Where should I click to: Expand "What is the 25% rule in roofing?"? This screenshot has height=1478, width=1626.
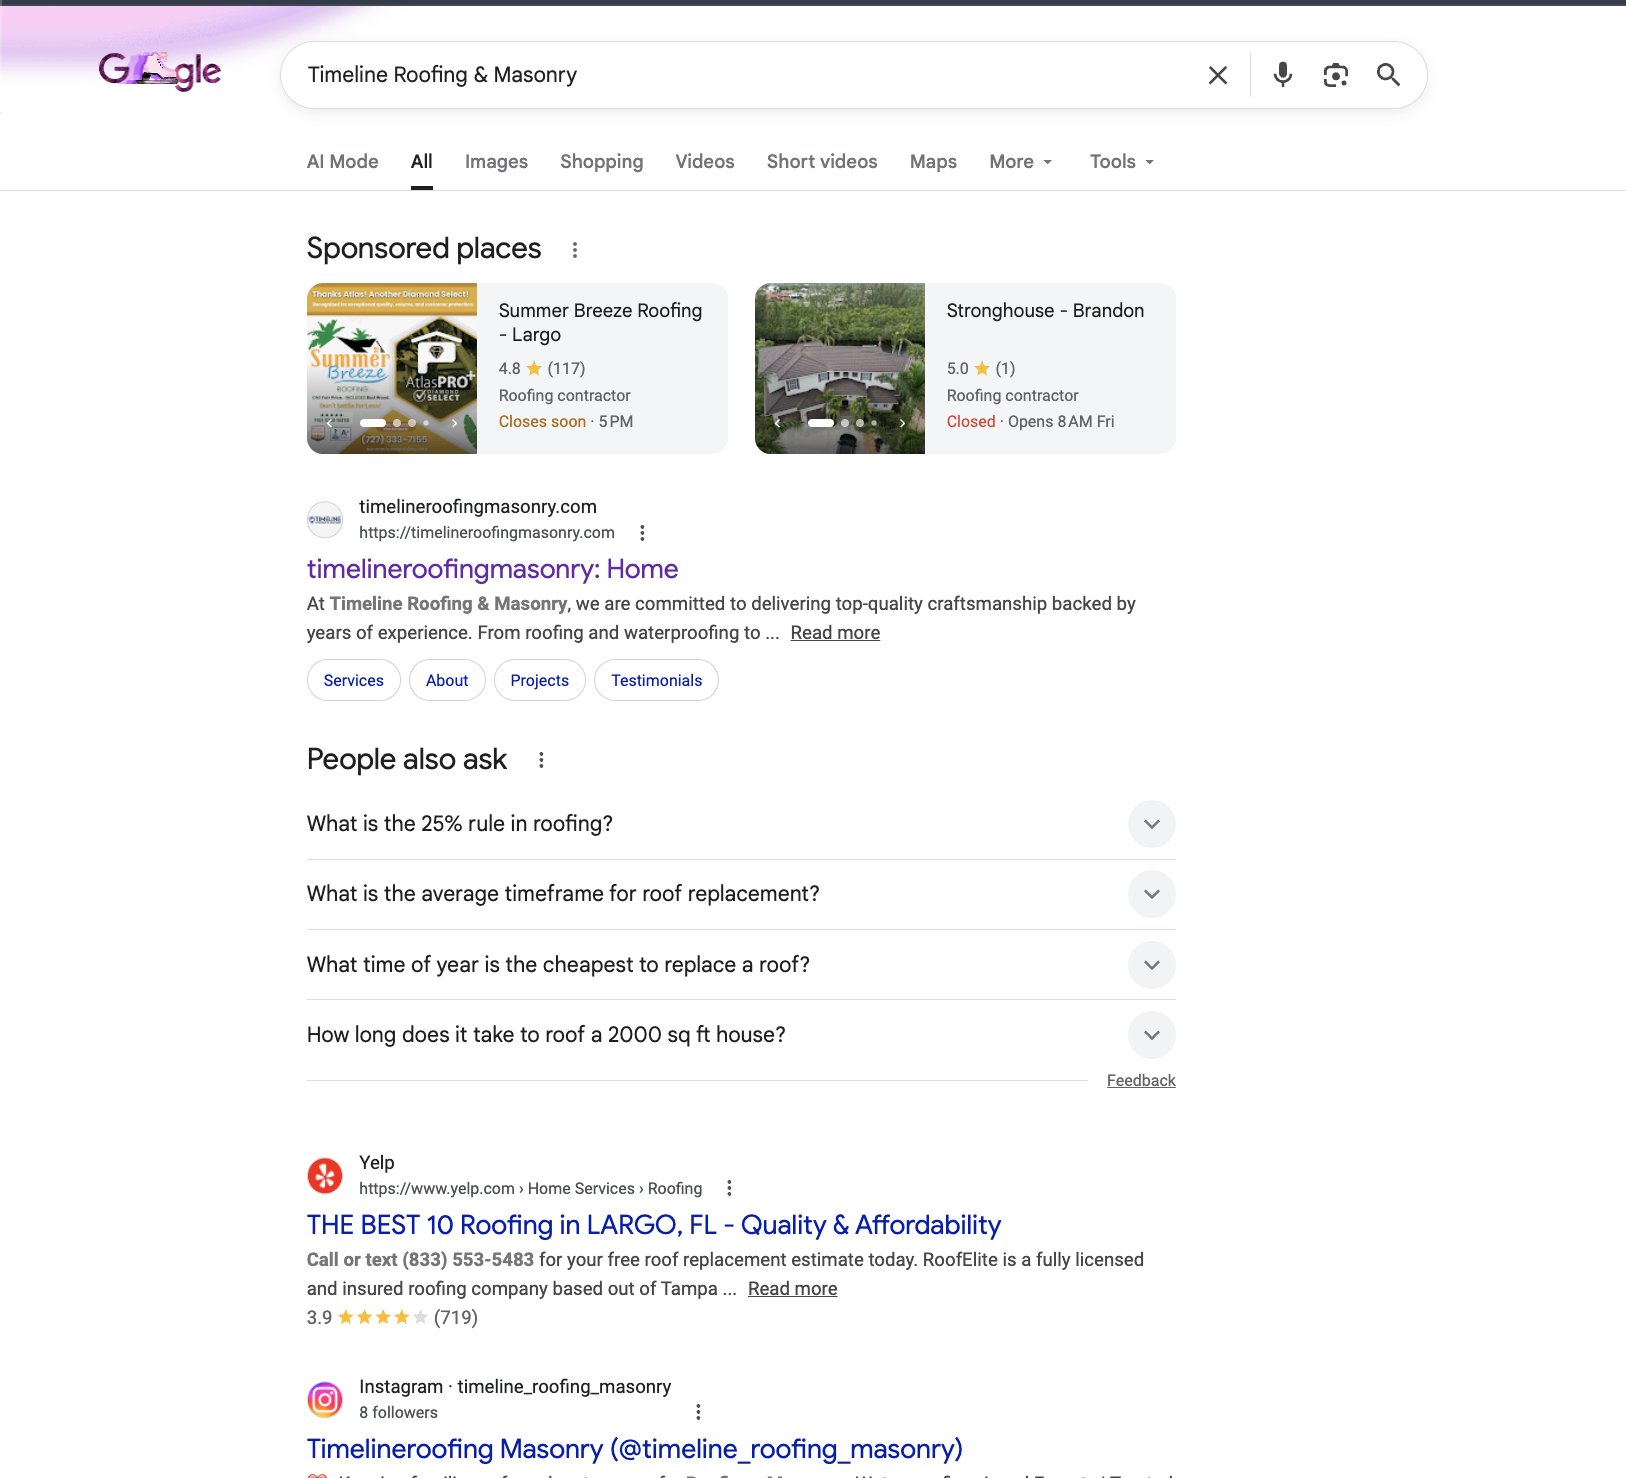tap(1151, 824)
